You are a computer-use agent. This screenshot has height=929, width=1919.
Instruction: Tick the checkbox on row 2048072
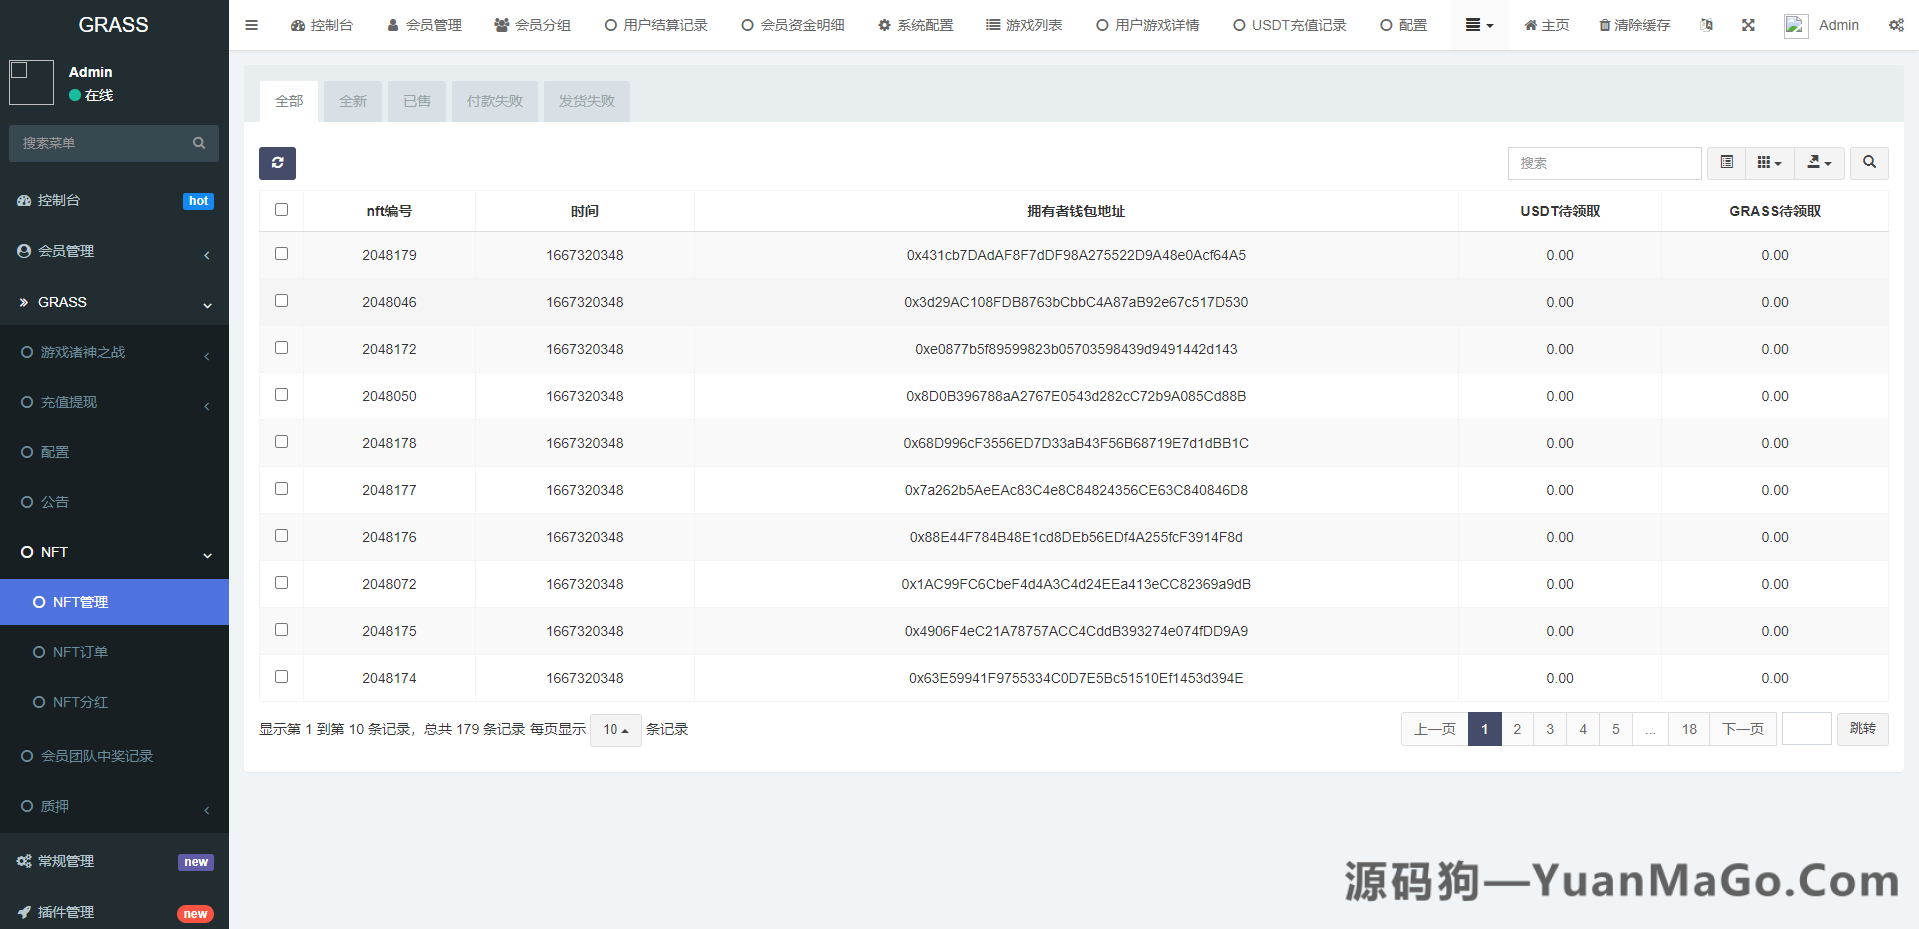[281, 582]
